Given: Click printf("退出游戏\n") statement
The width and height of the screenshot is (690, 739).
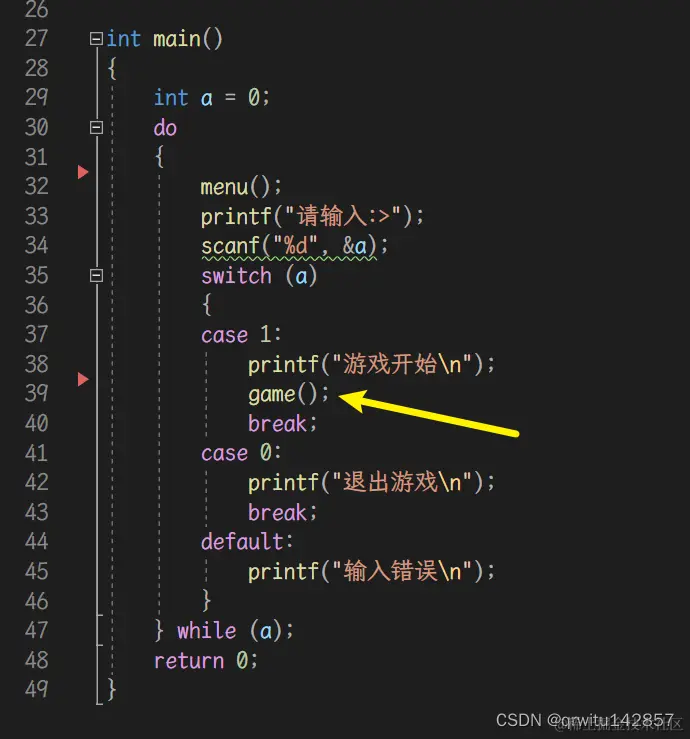Looking at the screenshot, I should [371, 483].
